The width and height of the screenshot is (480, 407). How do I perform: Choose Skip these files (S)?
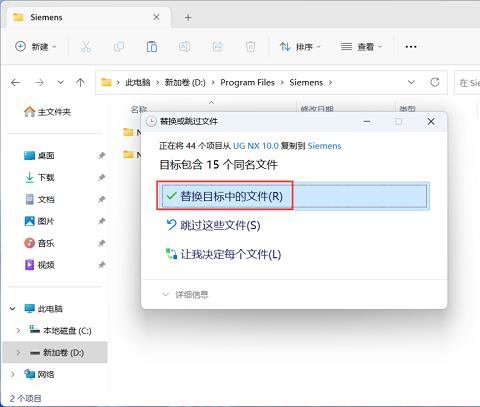point(213,225)
